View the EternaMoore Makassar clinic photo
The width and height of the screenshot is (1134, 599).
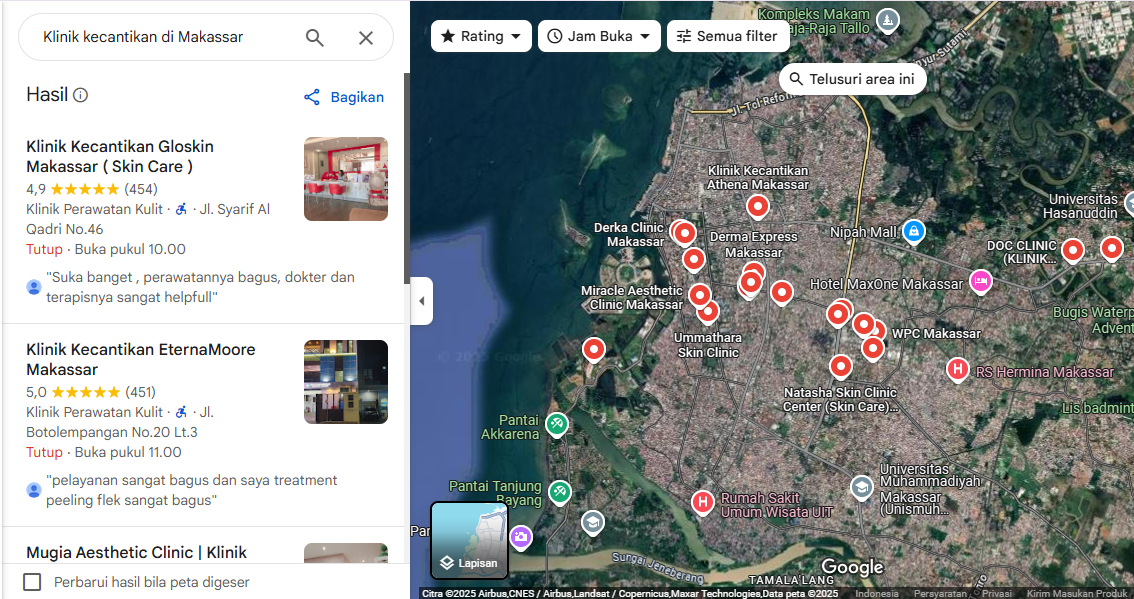[x=346, y=382]
